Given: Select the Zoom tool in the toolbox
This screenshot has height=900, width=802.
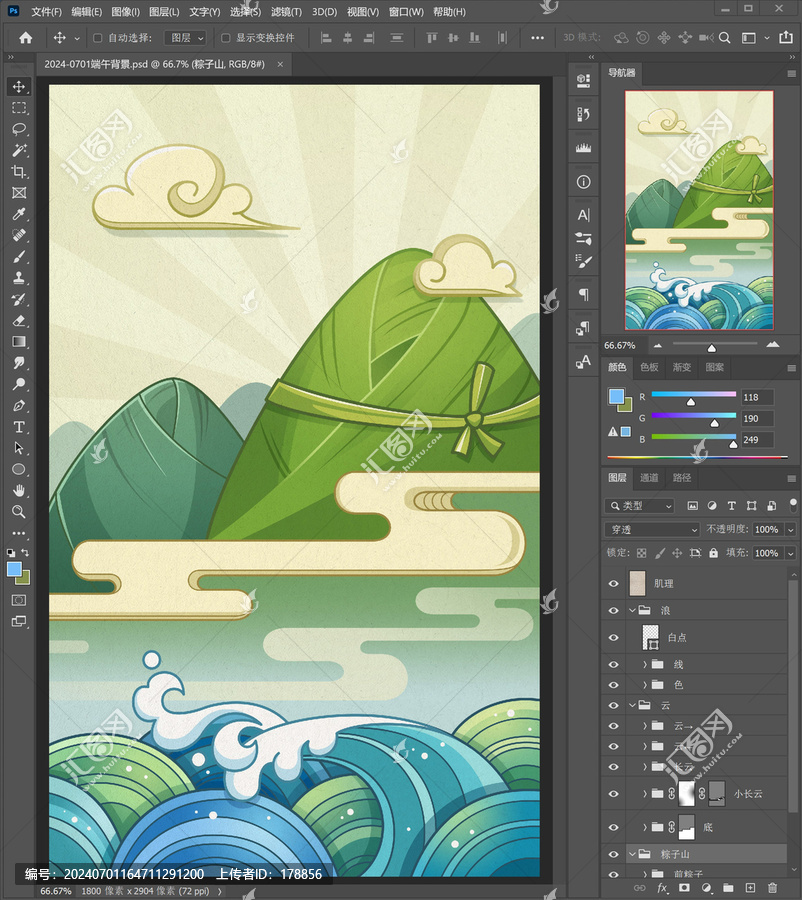Looking at the screenshot, I should (19, 512).
